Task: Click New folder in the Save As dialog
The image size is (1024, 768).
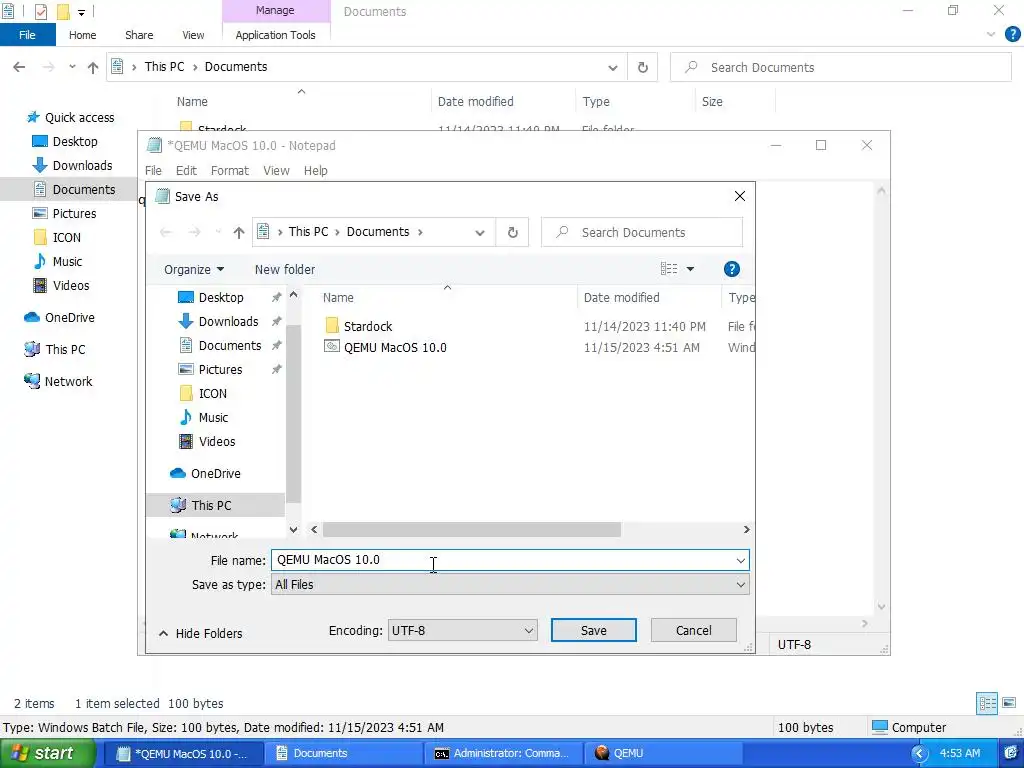Action: click(x=285, y=270)
